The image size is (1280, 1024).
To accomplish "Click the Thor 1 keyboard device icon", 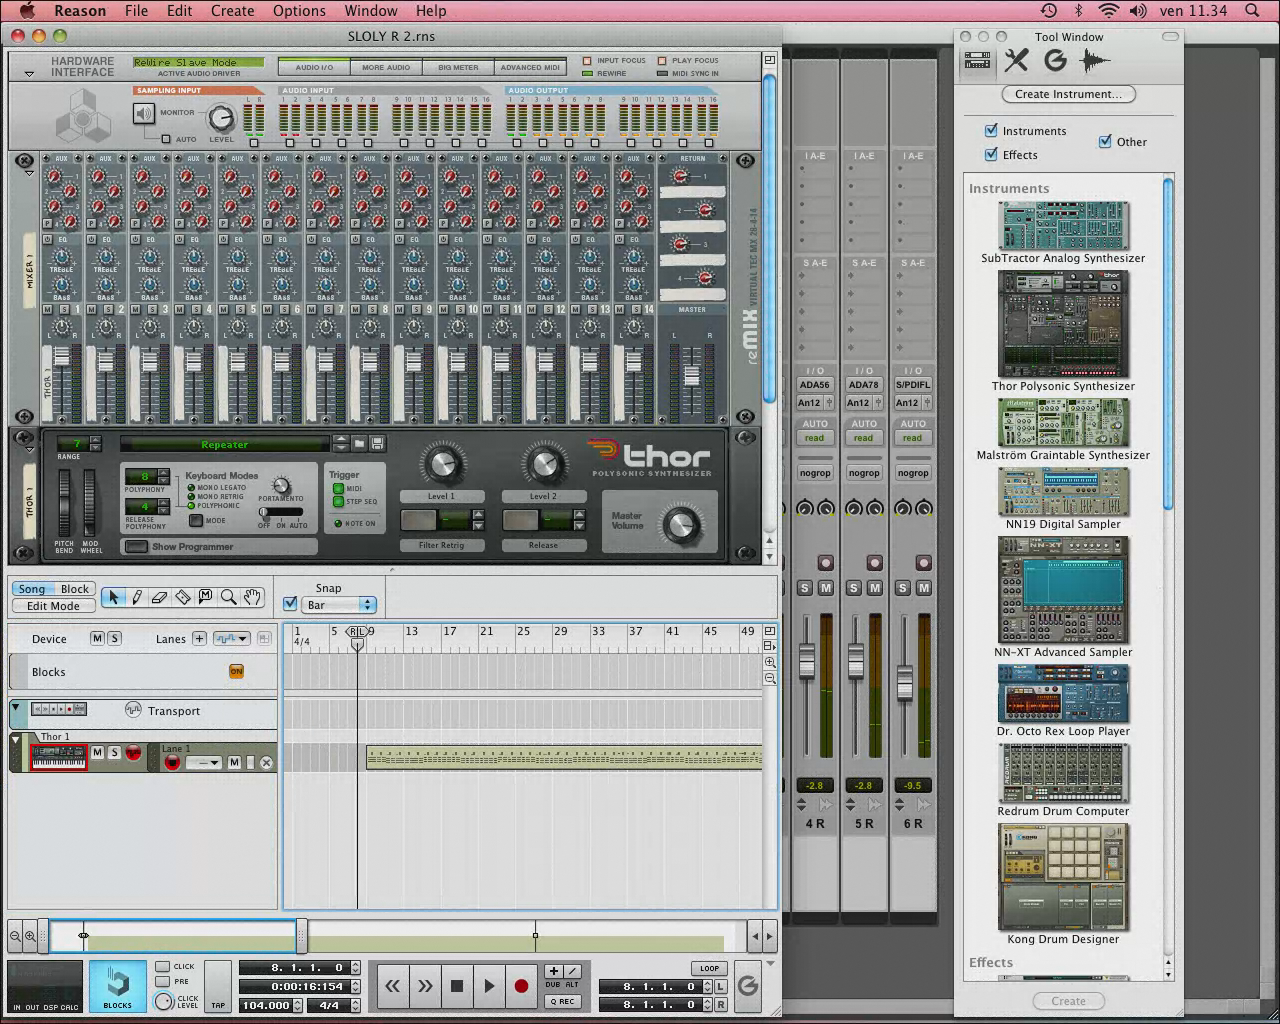I will pyautogui.click(x=58, y=758).
